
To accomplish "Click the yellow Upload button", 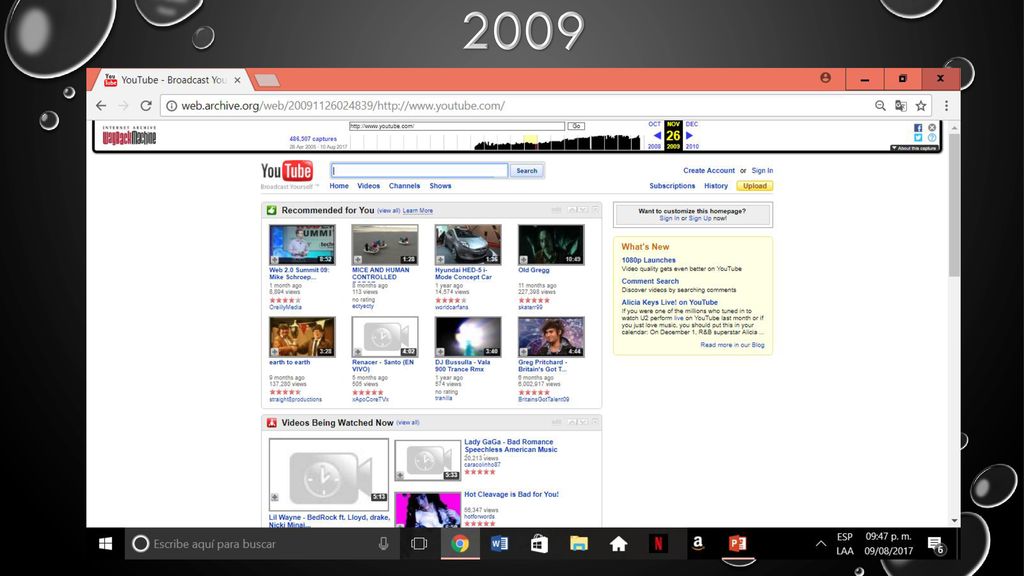I will pos(754,186).
